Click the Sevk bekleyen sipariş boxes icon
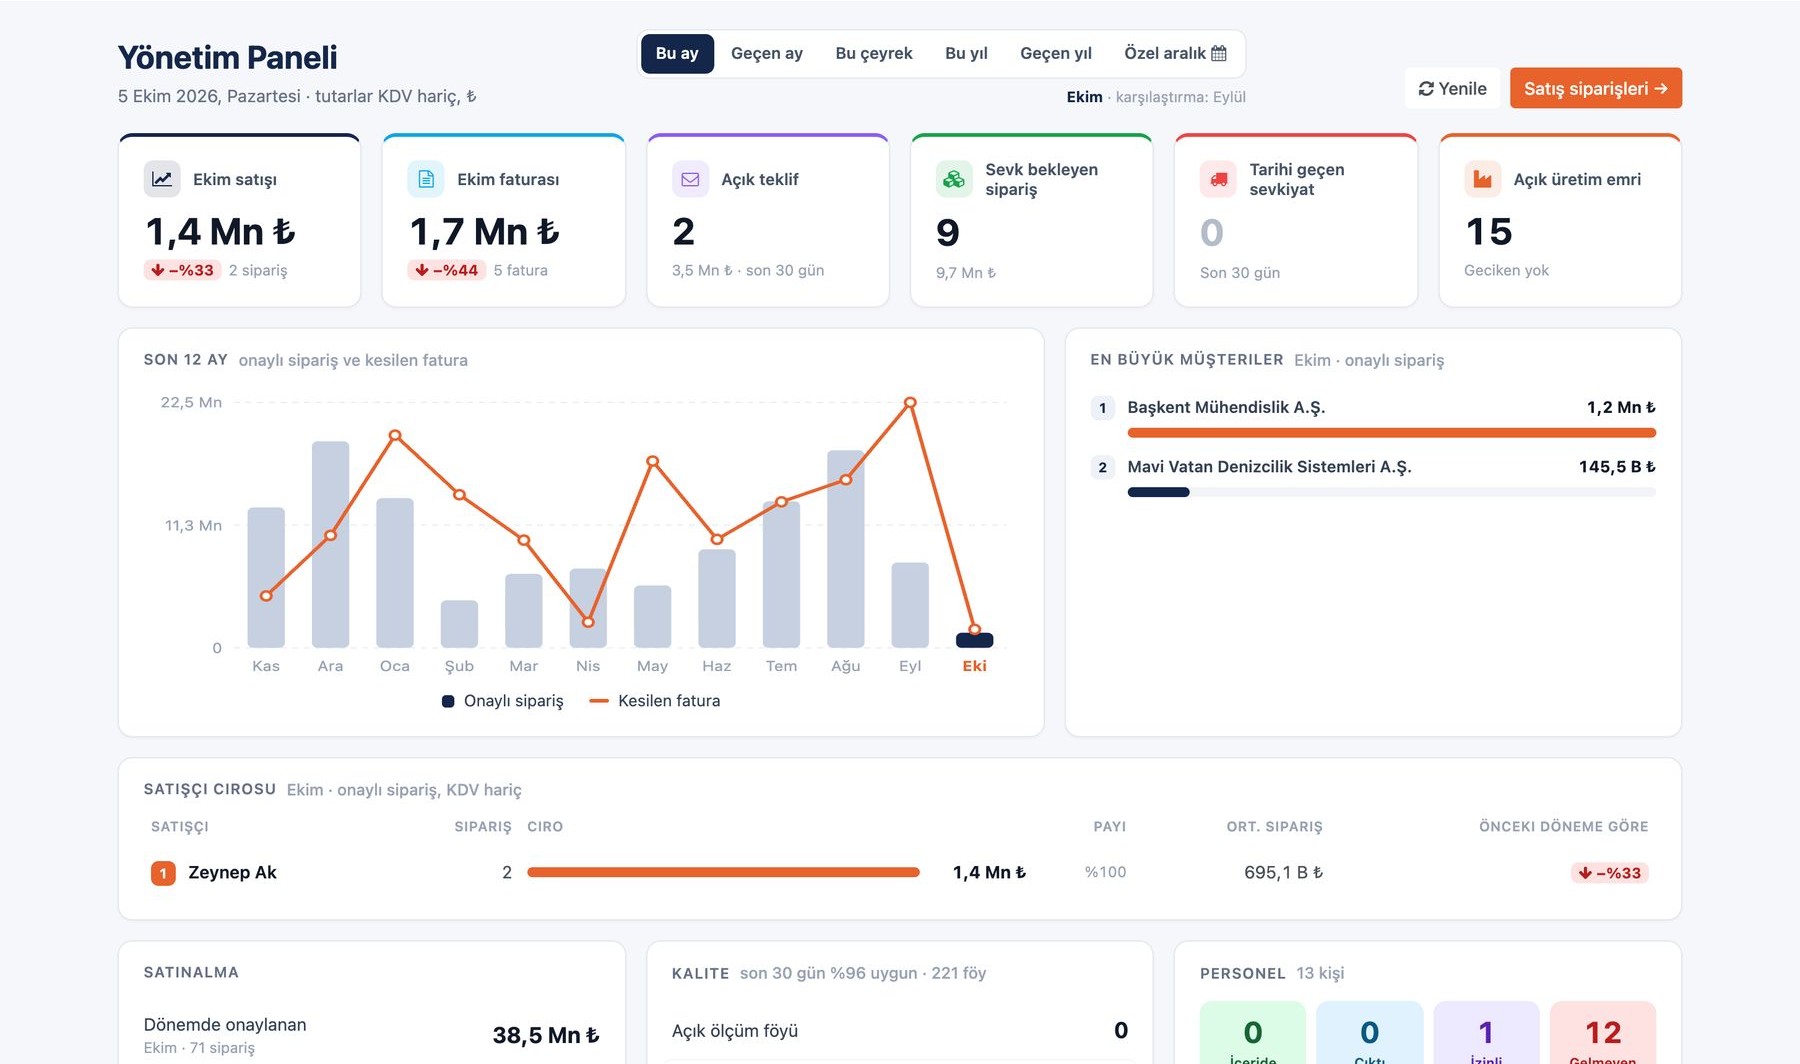The width and height of the screenshot is (1800, 1064). point(954,179)
